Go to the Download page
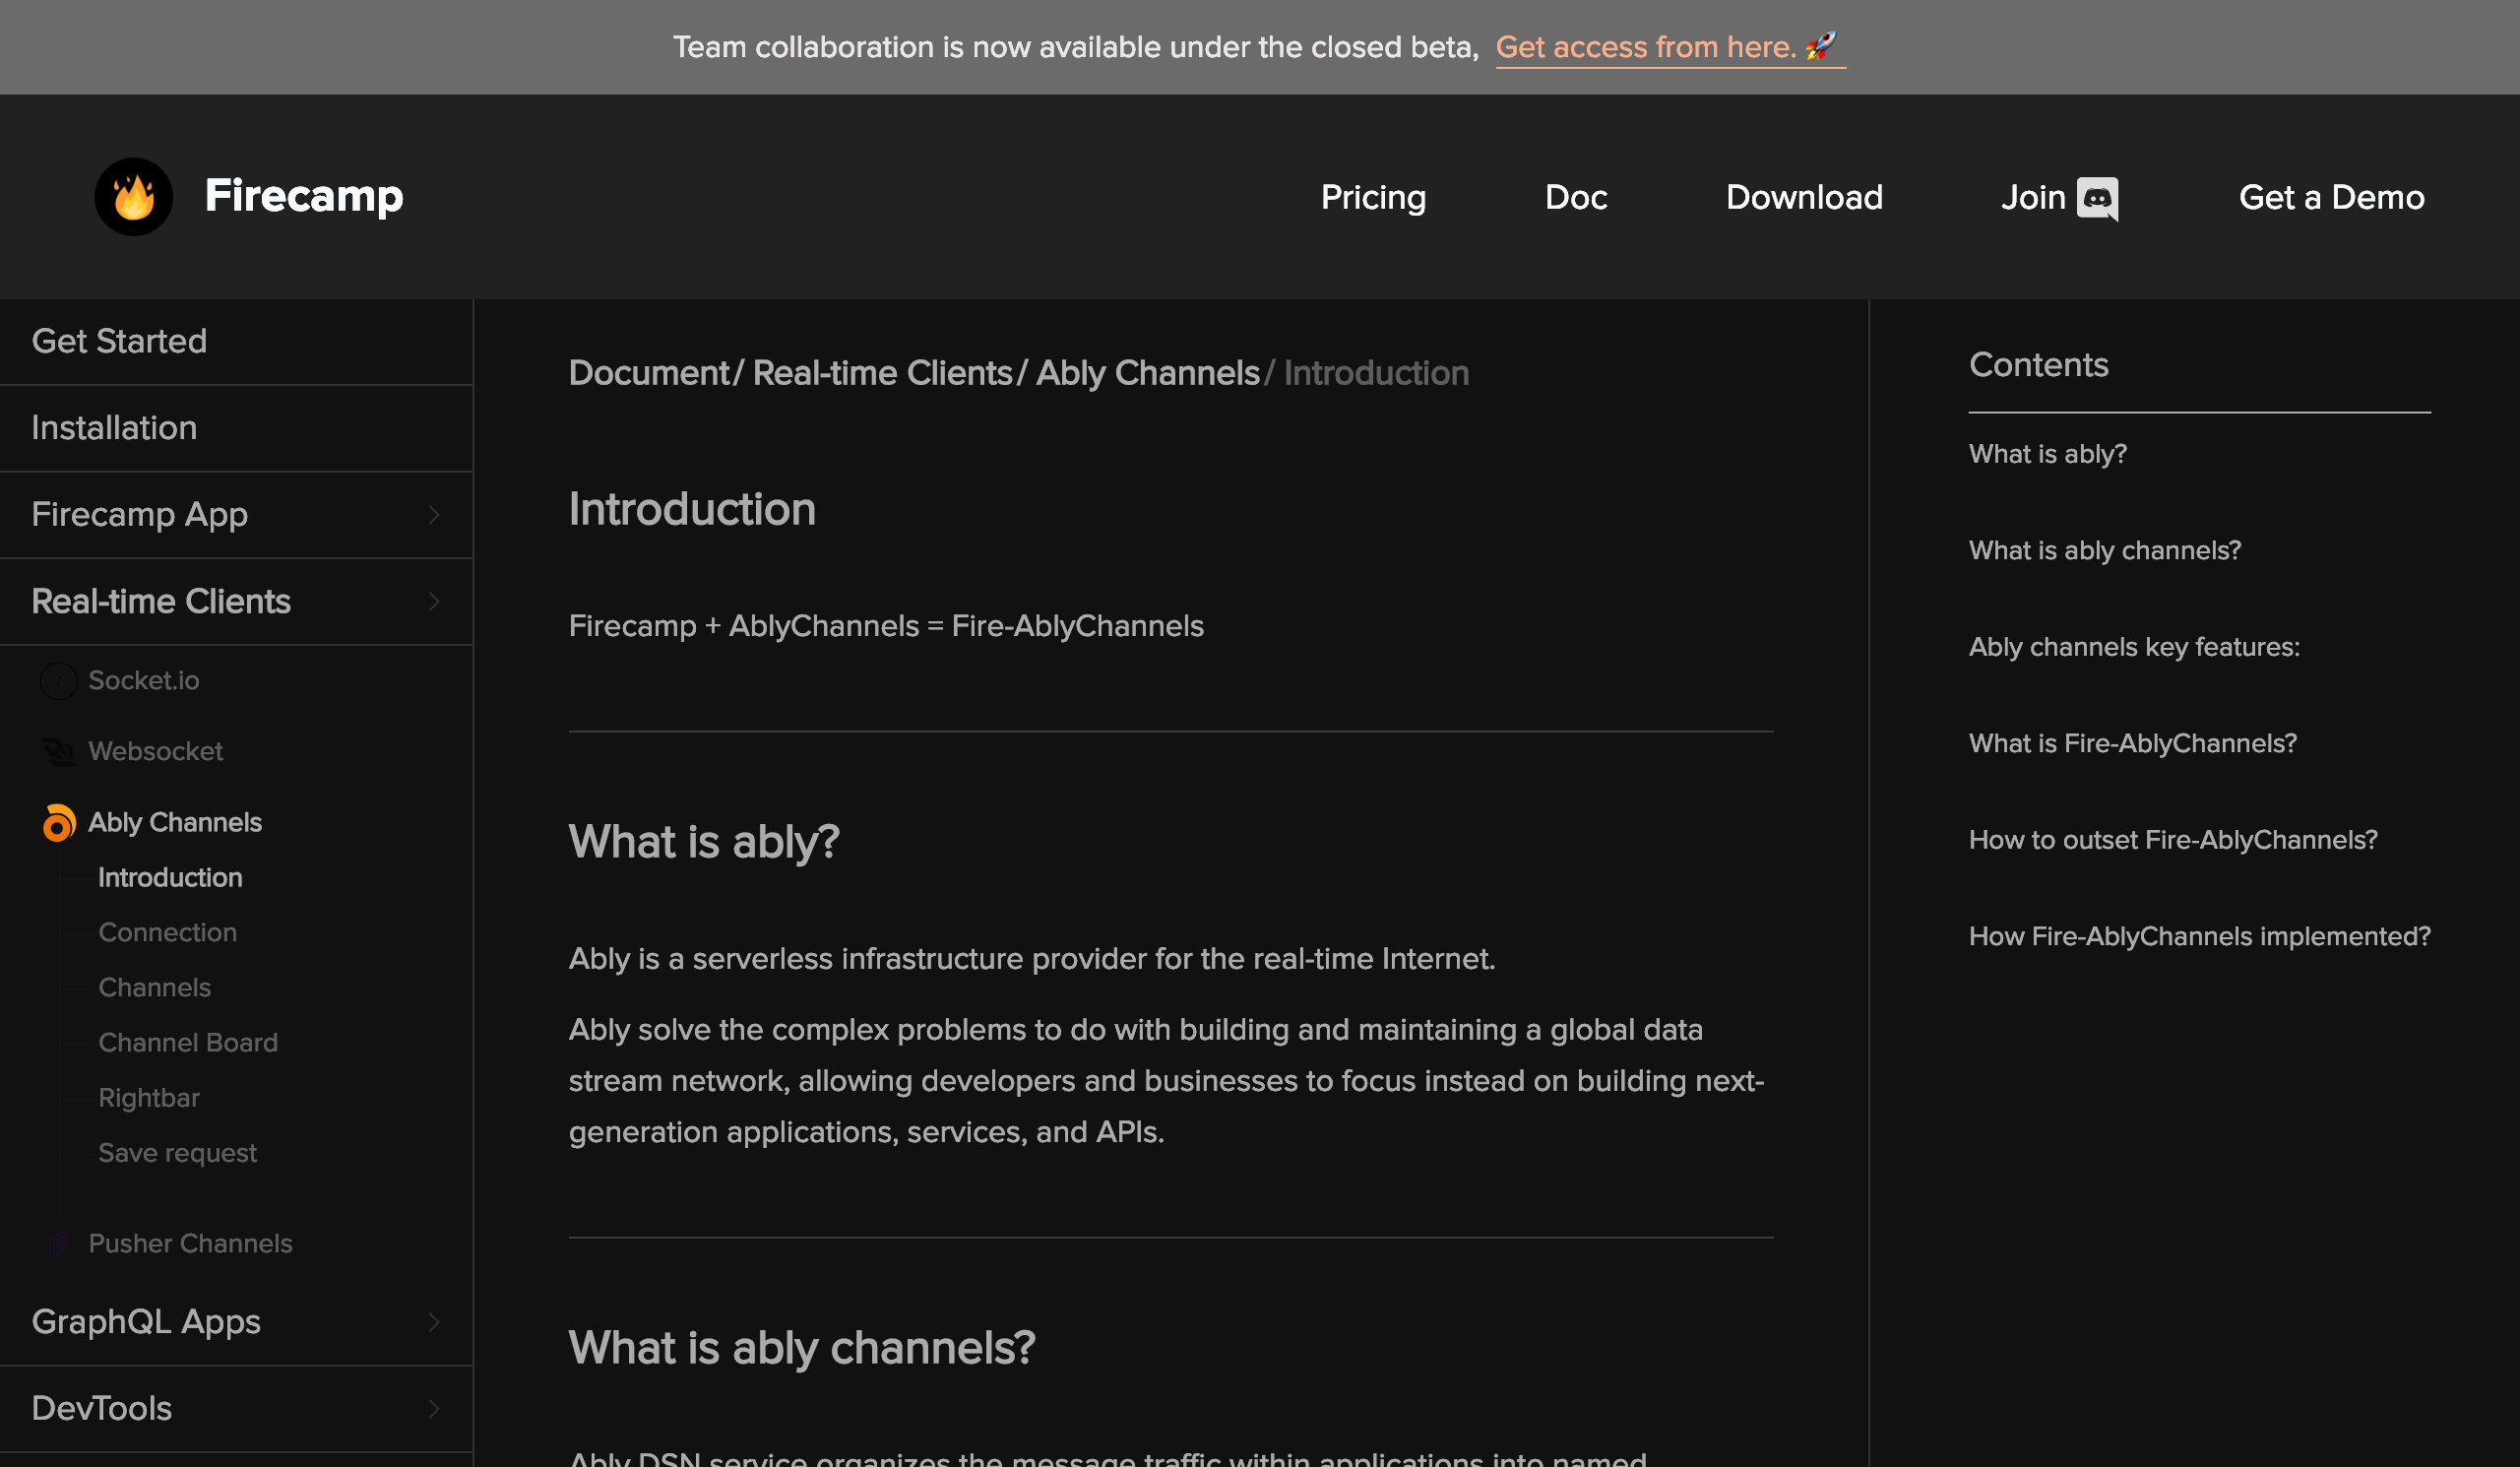Image resolution: width=2520 pixels, height=1467 pixels. tap(1804, 197)
